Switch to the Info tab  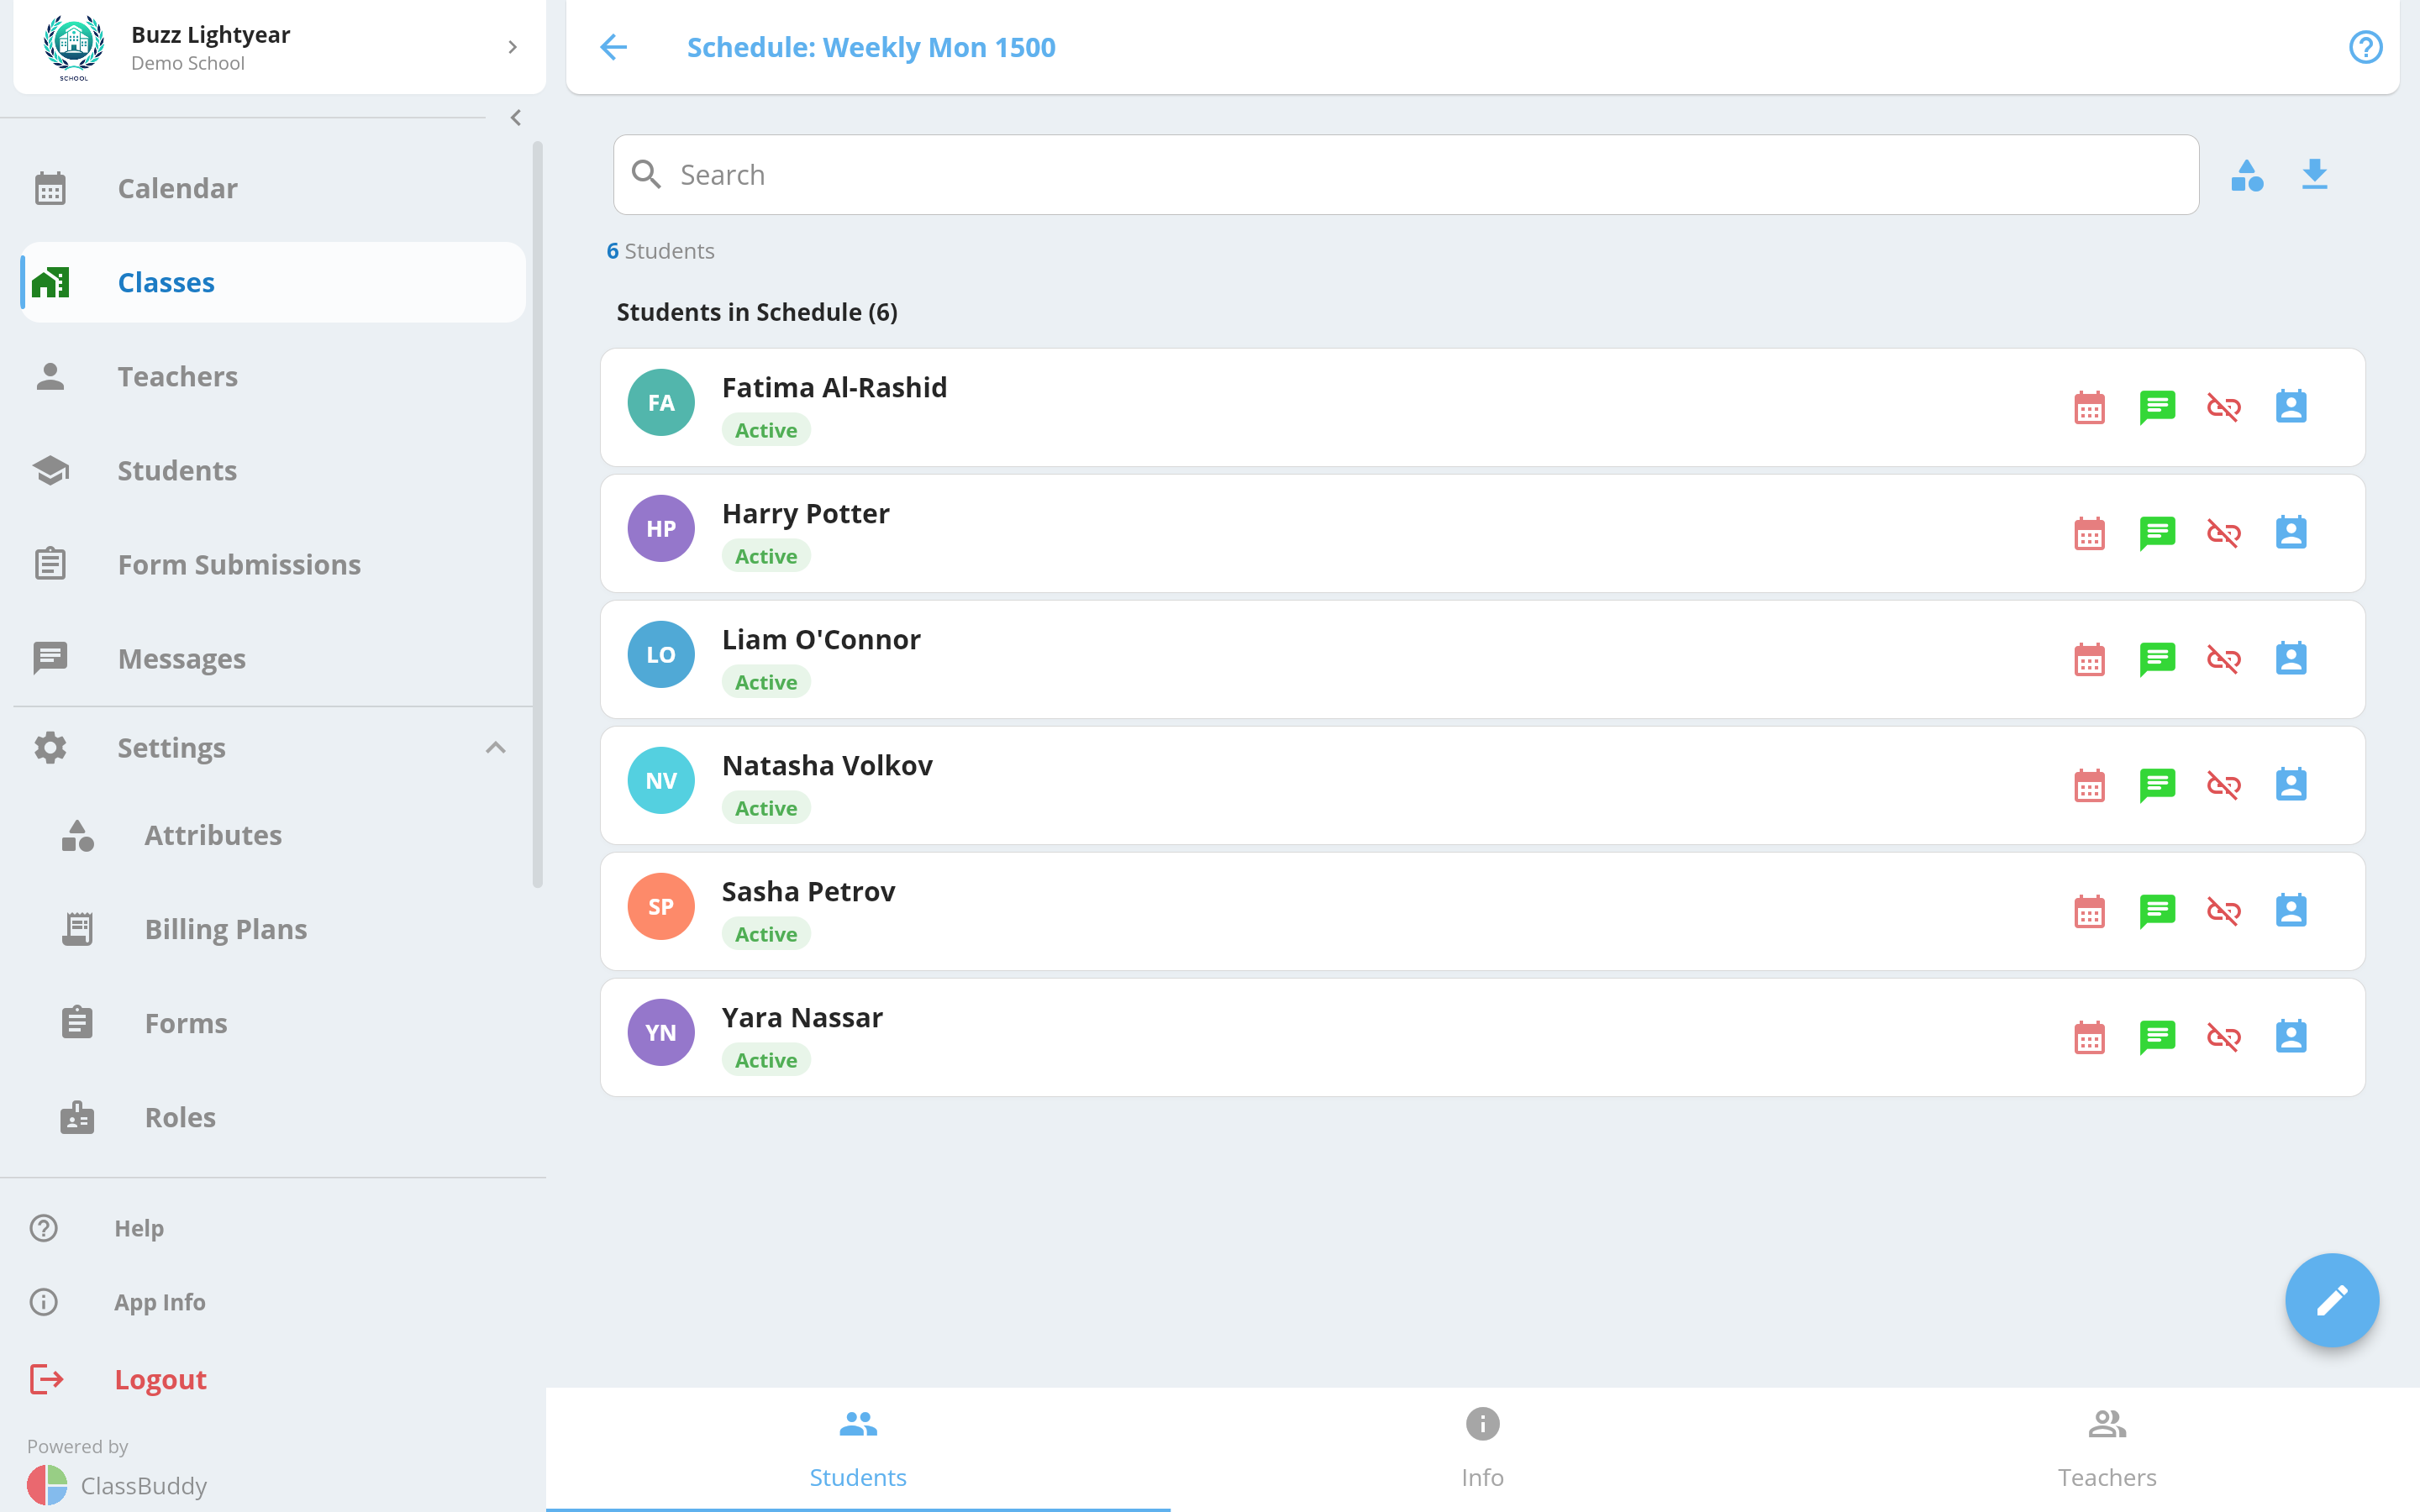tap(1482, 1449)
